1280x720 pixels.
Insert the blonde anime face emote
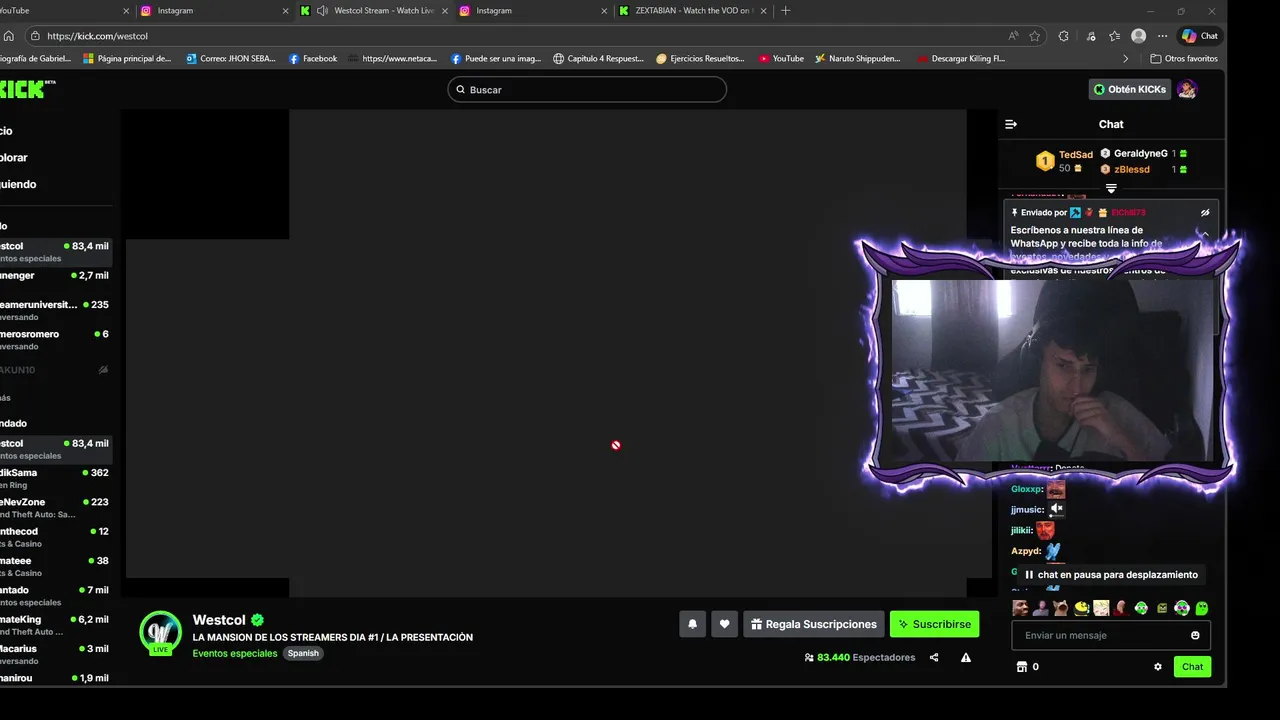(1101, 608)
